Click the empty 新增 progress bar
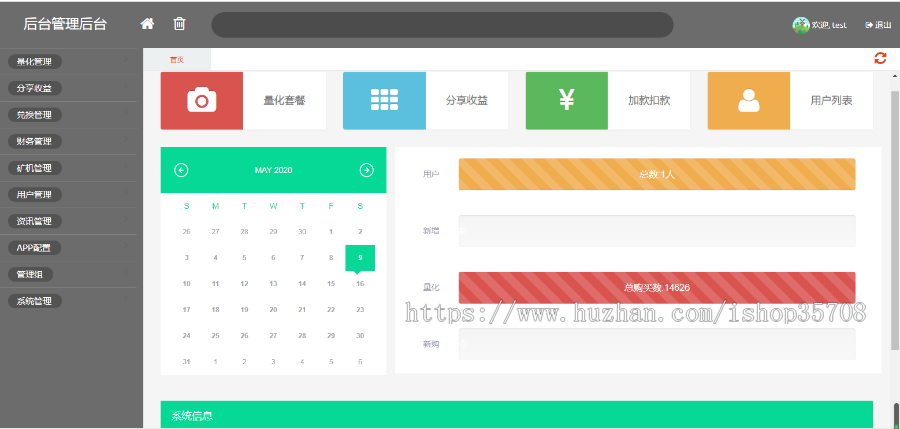The height and width of the screenshot is (429, 900). [657, 231]
